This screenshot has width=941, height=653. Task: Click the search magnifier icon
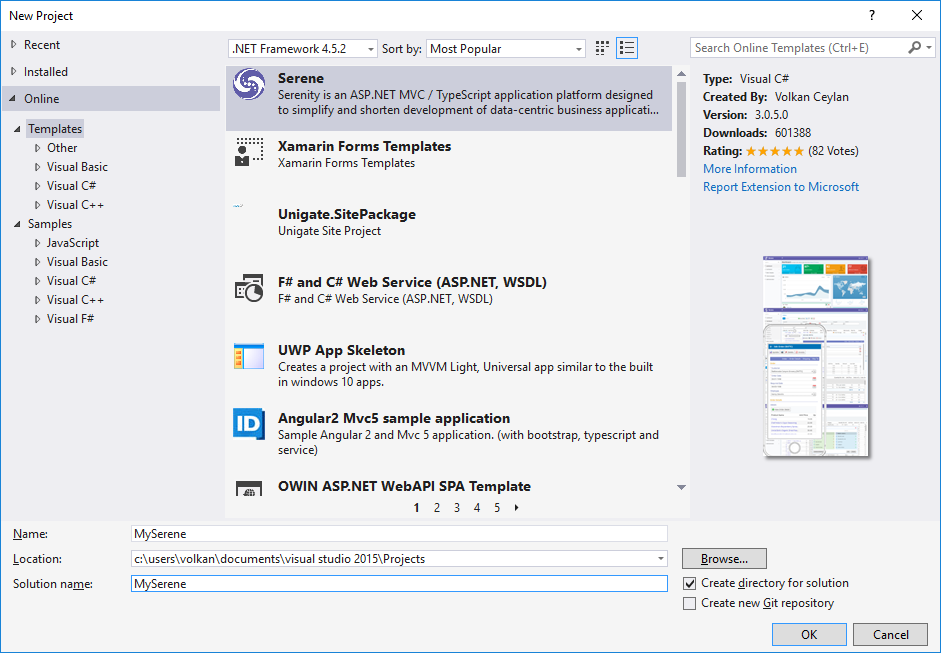tap(915, 48)
